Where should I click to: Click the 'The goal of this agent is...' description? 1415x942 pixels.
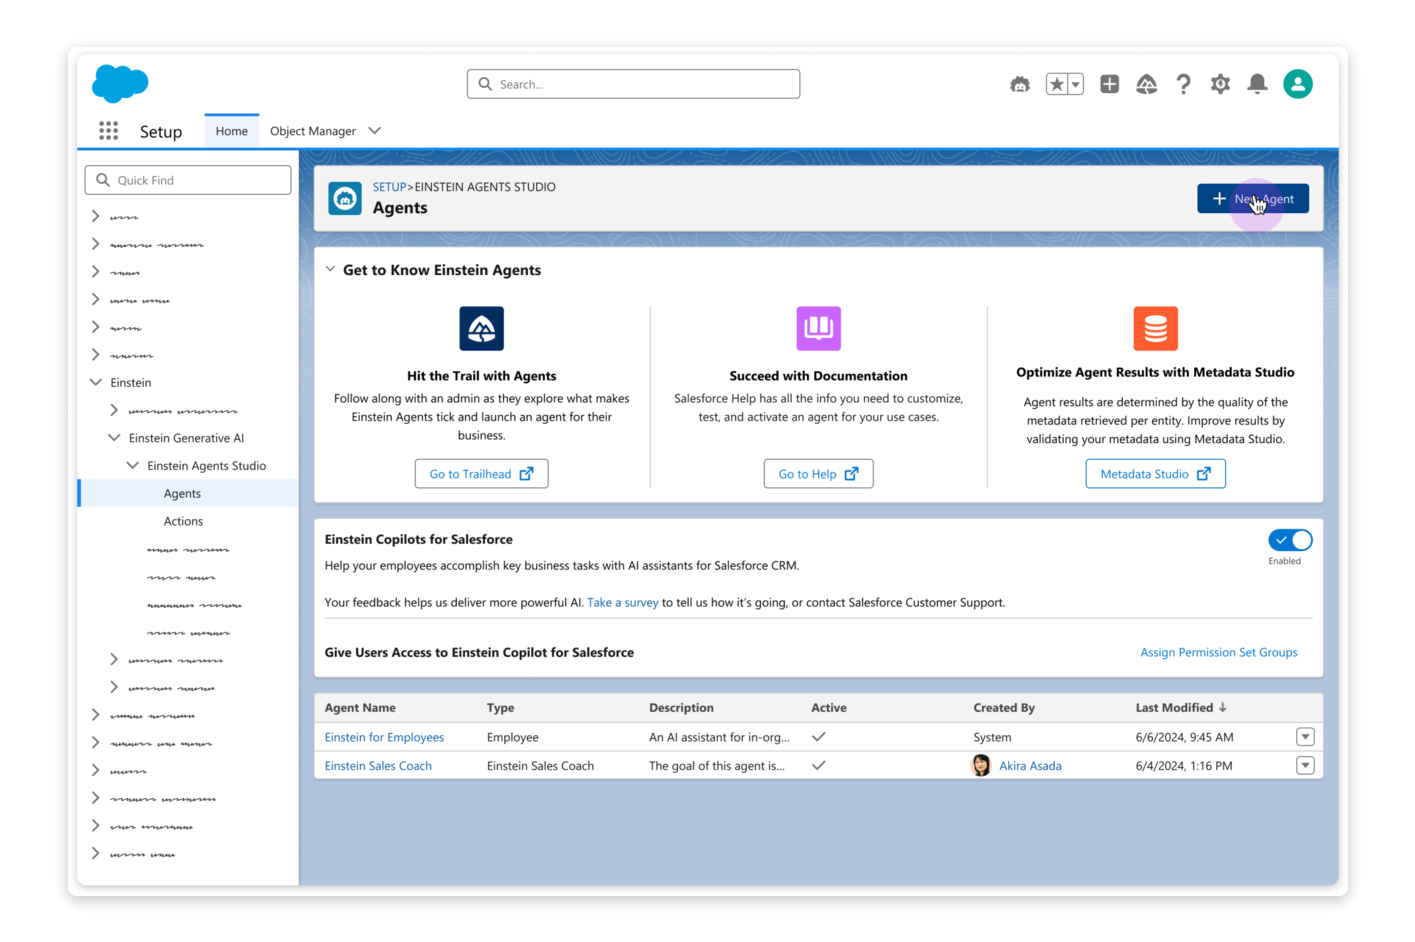point(716,766)
